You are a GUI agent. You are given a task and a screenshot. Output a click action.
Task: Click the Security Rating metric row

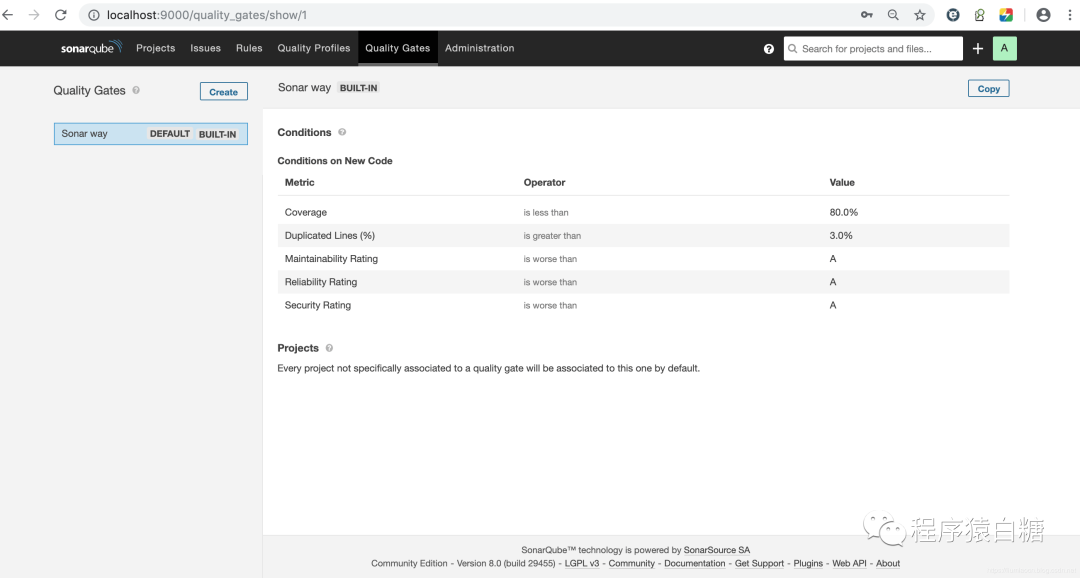coord(643,305)
